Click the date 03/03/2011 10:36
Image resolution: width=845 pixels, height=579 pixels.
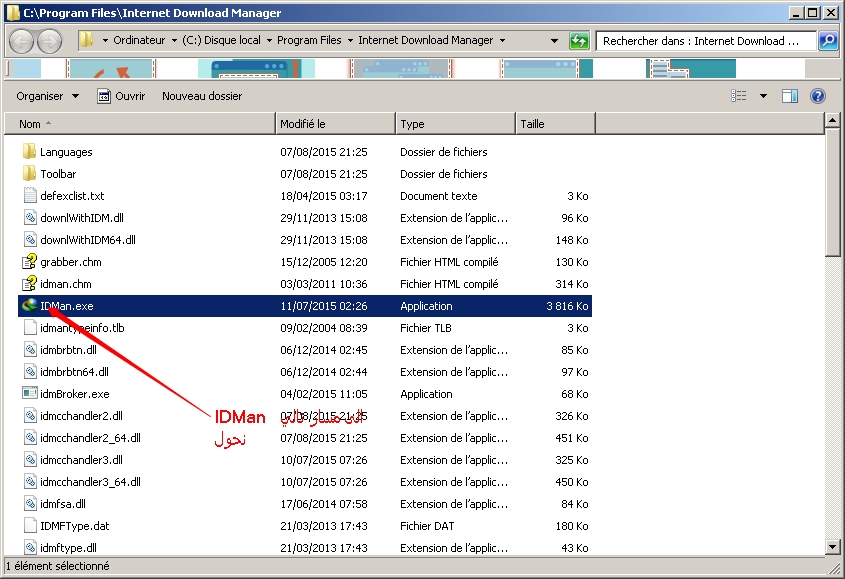pyautogui.click(x=324, y=284)
